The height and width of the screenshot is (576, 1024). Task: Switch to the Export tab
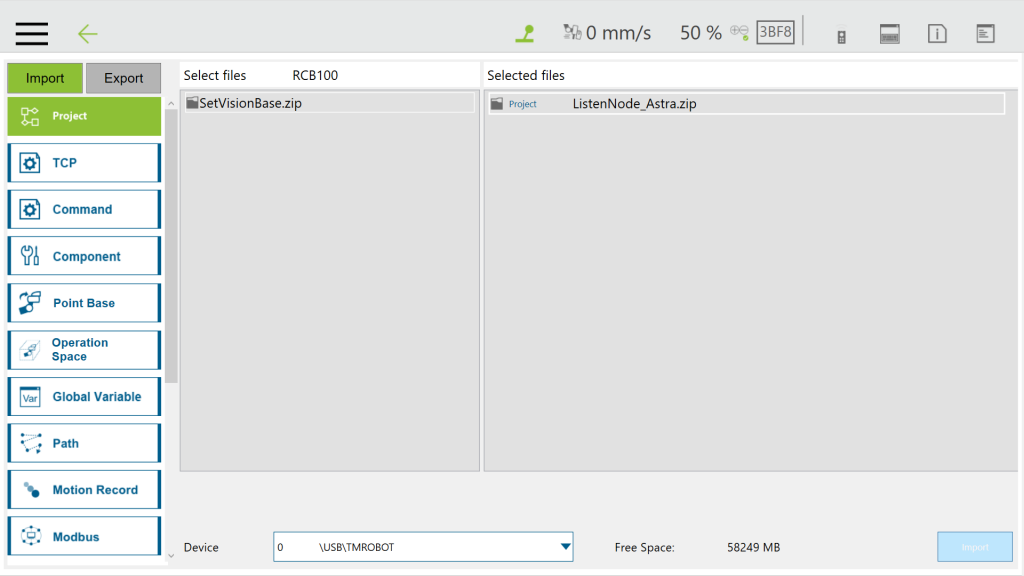[124, 78]
